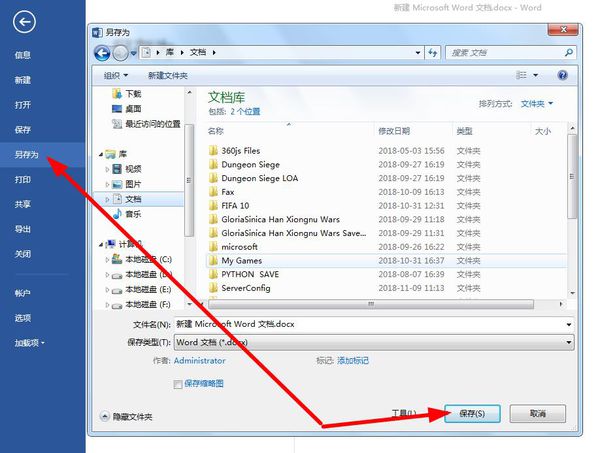600x453 pixels.
Task: Click the change view icon
Action: (522, 75)
